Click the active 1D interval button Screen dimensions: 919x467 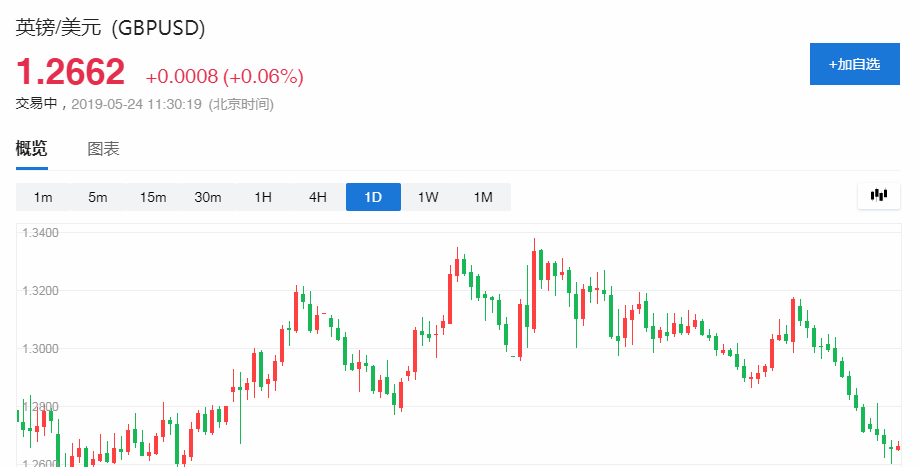coord(373,197)
